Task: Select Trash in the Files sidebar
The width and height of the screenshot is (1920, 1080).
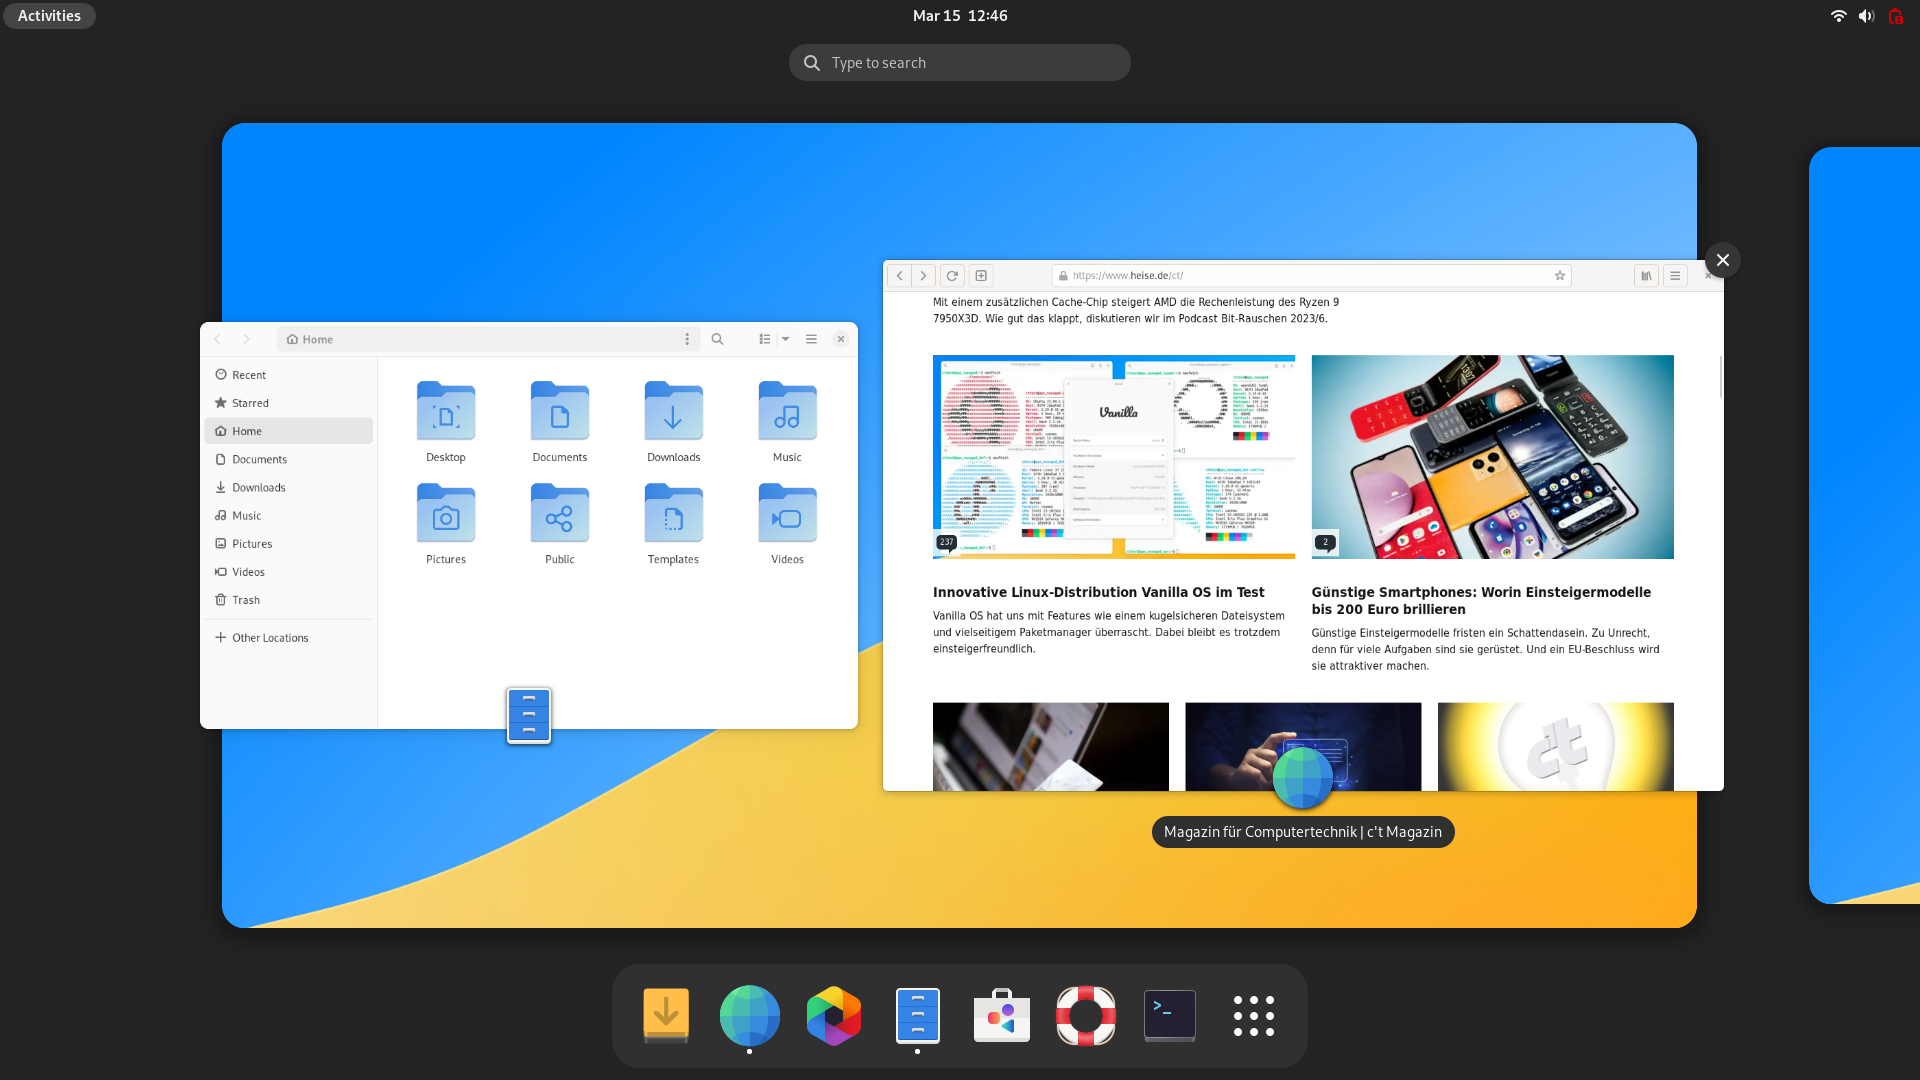Action: [x=245, y=600]
